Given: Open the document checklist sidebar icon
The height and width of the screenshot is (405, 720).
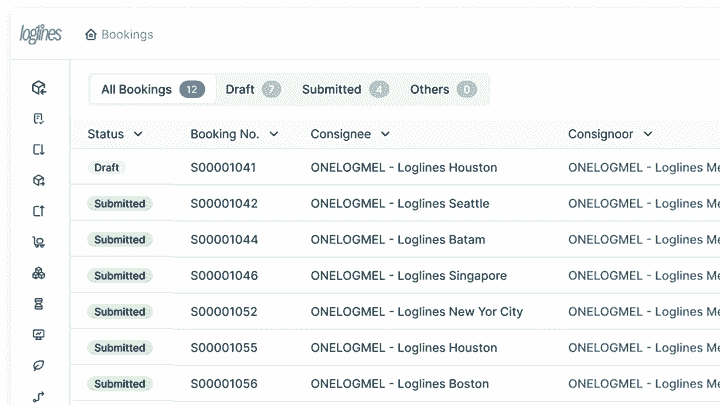Looking at the screenshot, I should 39,119.
